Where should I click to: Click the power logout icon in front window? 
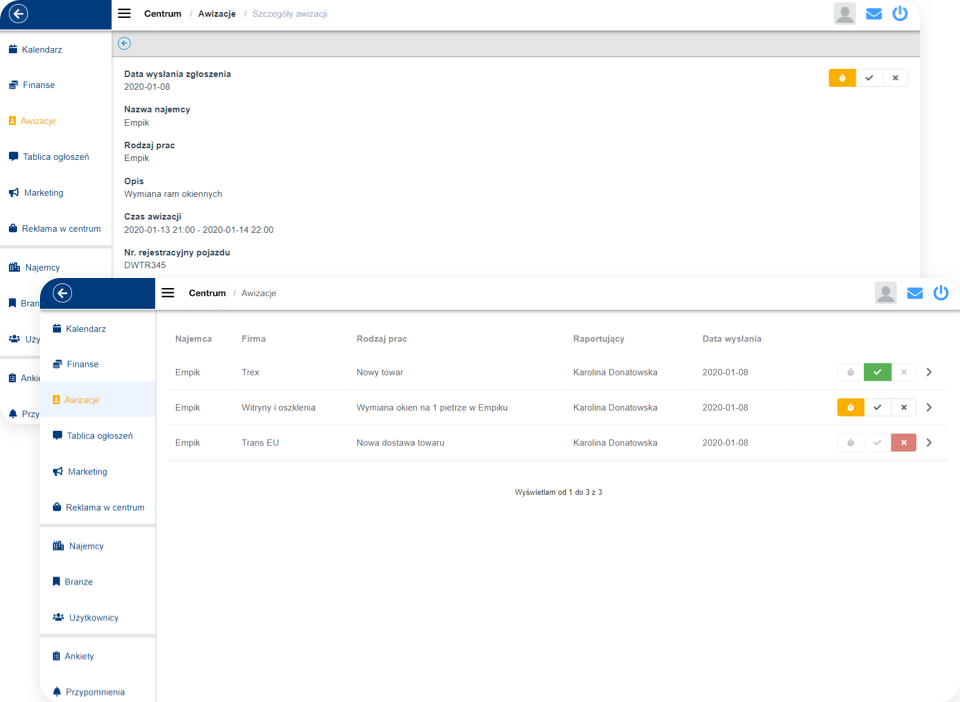click(x=941, y=293)
